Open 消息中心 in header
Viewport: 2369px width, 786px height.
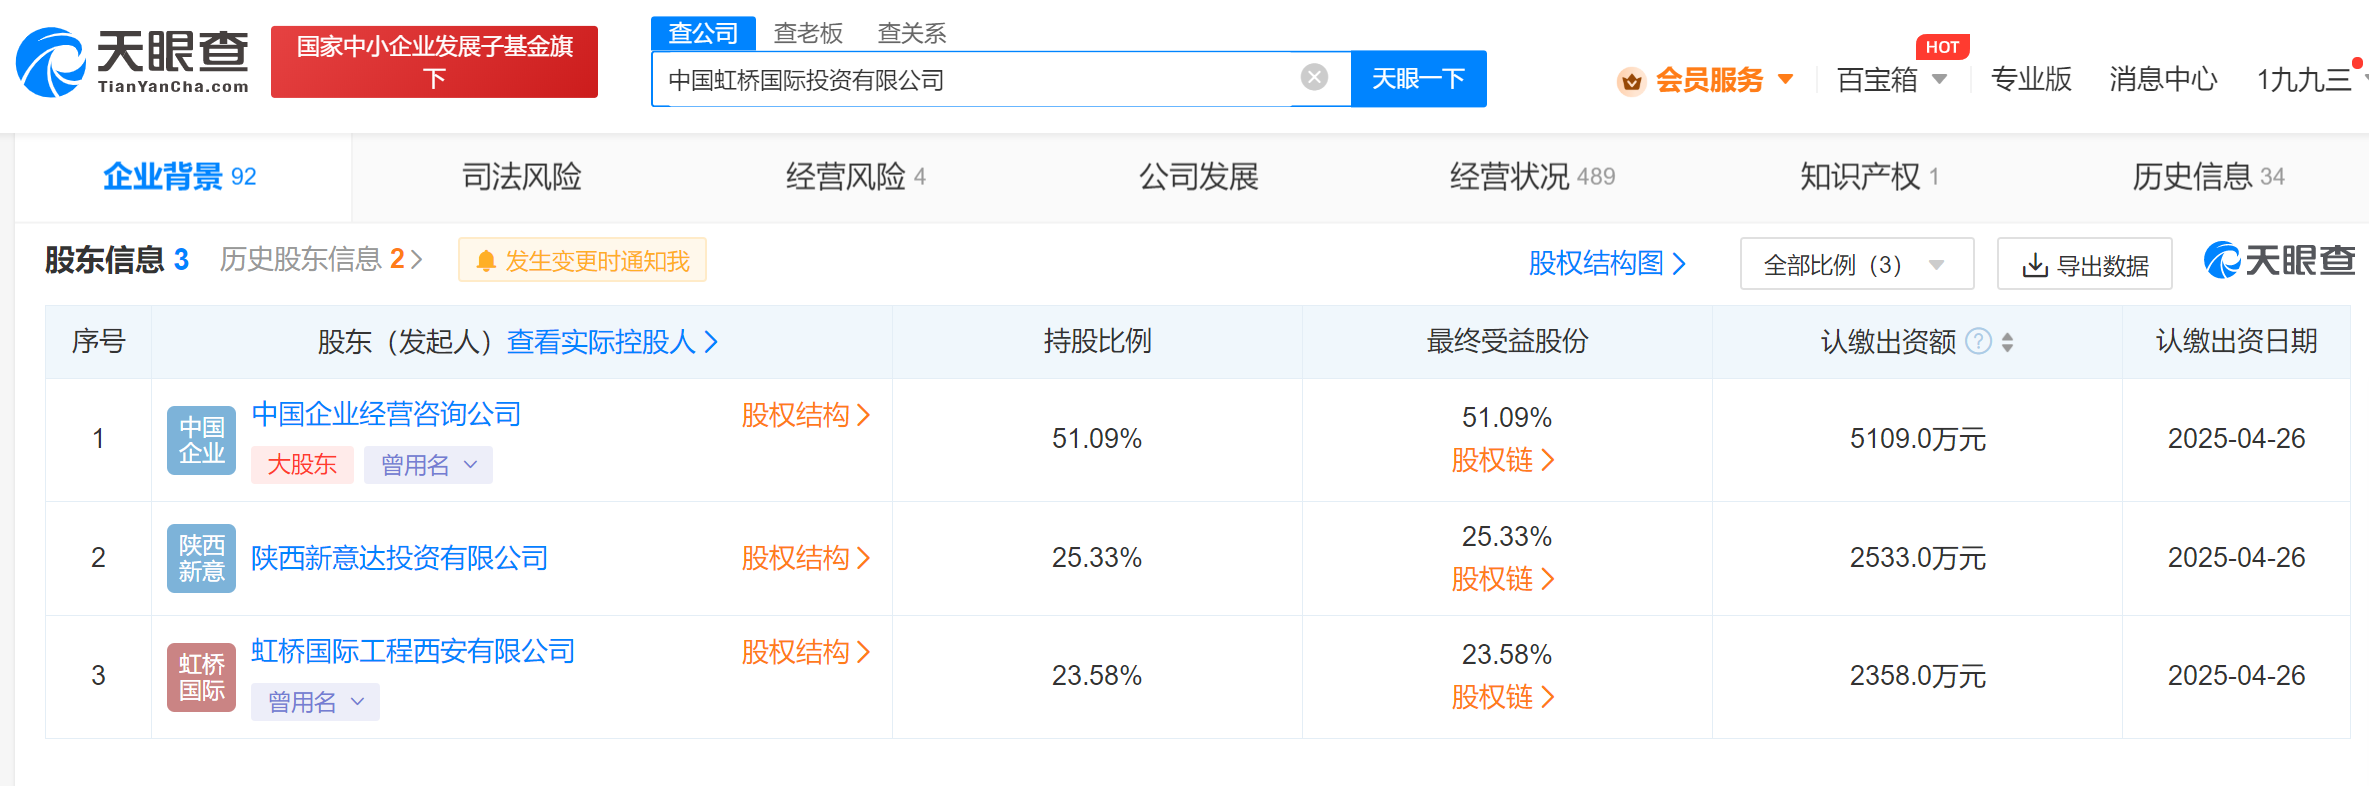[x=2163, y=80]
